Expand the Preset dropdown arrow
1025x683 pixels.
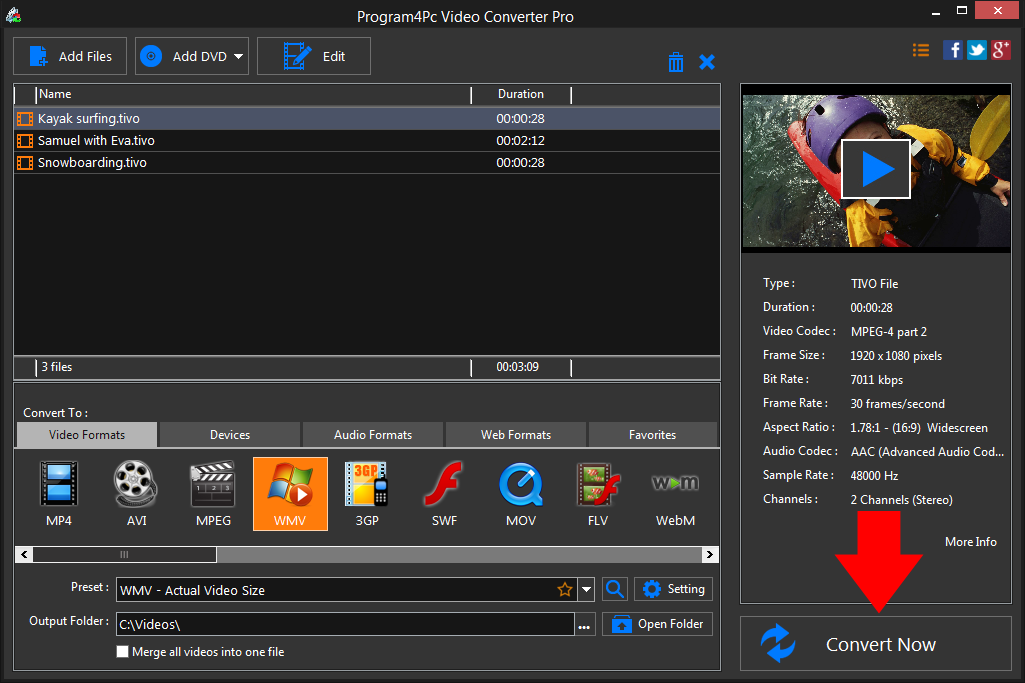pos(586,590)
